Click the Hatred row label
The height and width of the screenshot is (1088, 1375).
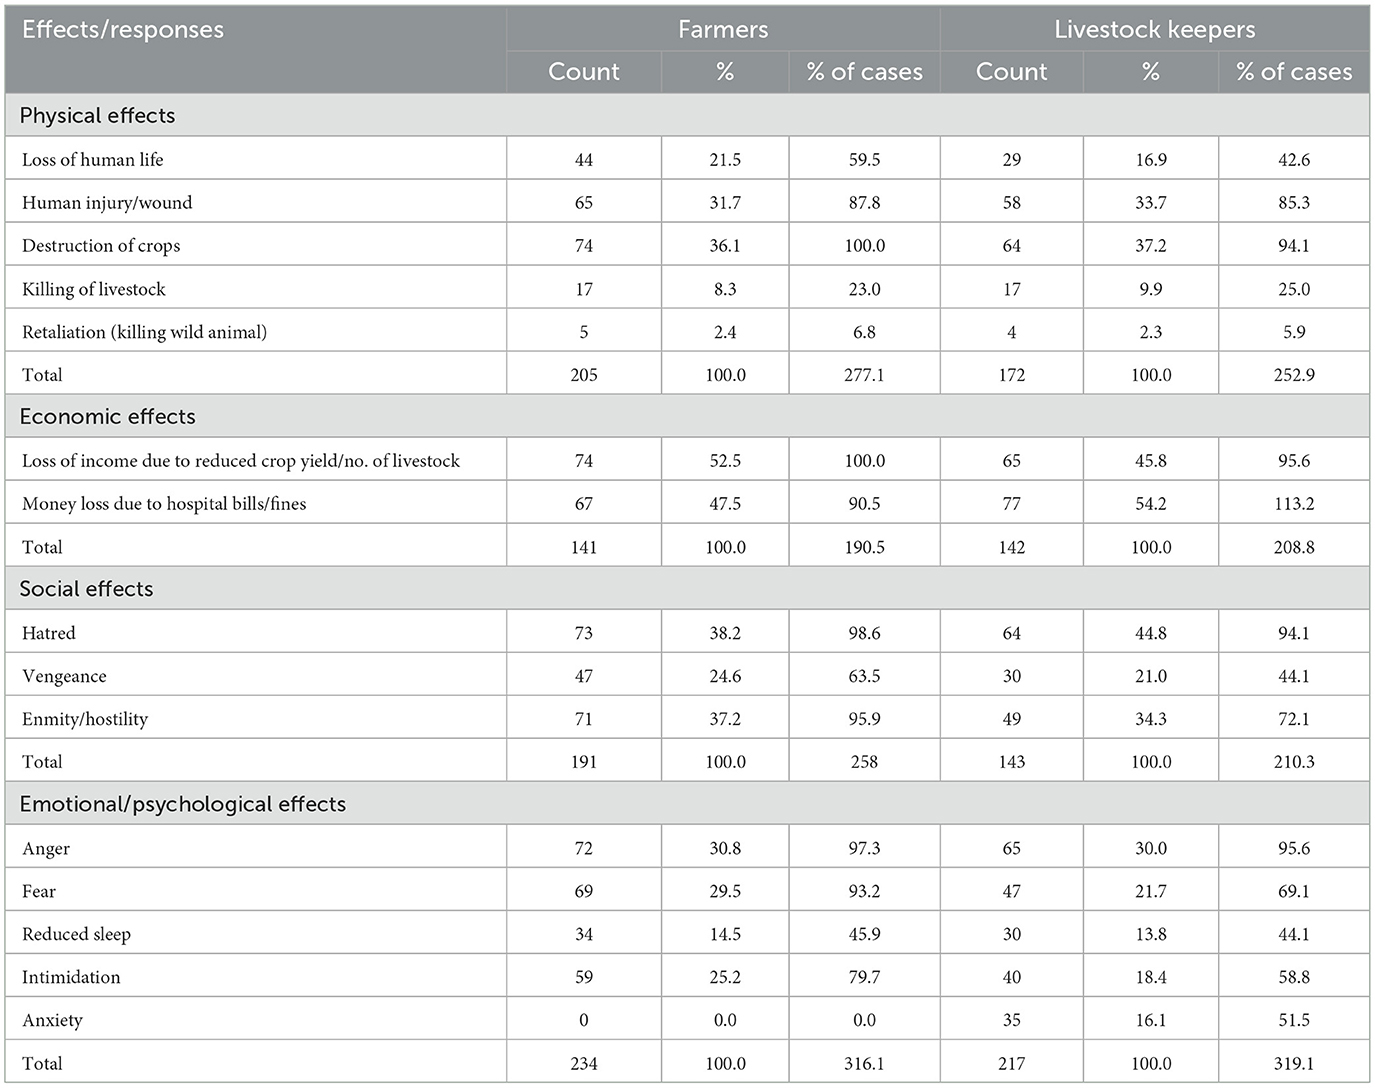(x=49, y=633)
